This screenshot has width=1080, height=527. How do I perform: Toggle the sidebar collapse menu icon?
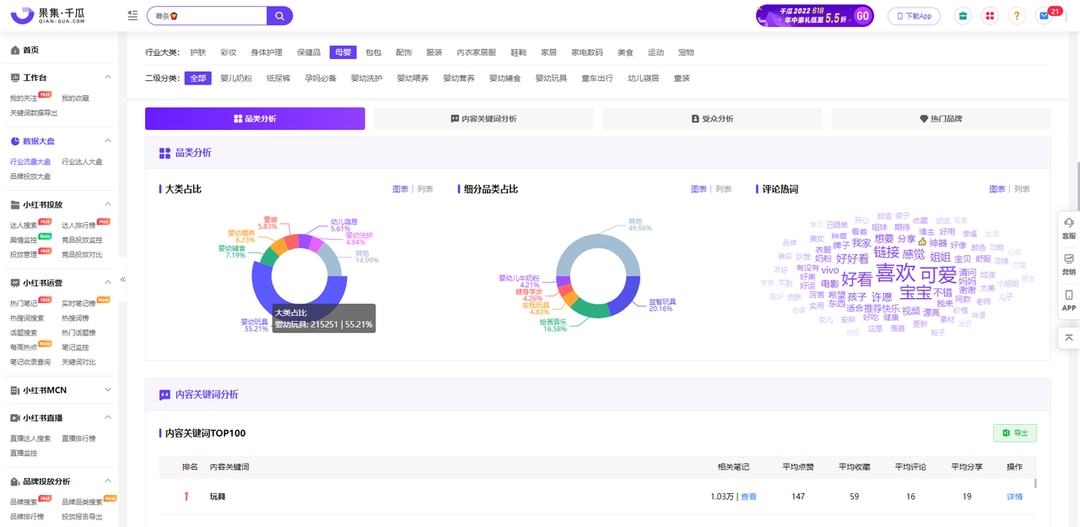133,15
